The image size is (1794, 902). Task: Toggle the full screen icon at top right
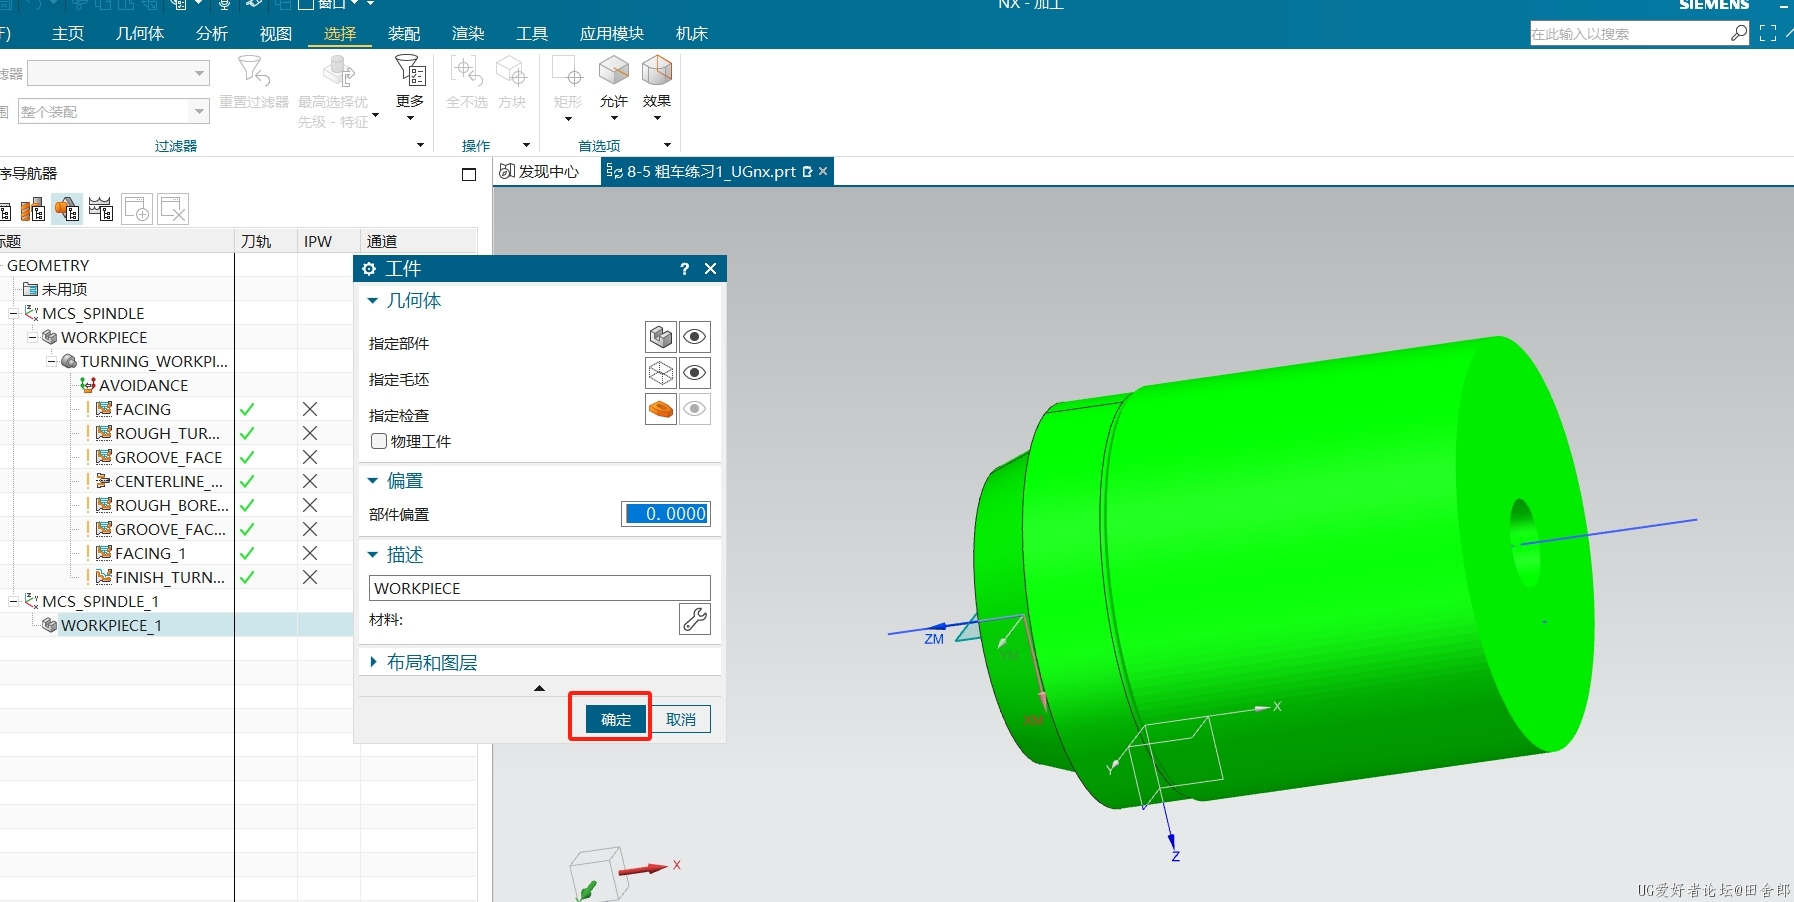pos(1768,33)
